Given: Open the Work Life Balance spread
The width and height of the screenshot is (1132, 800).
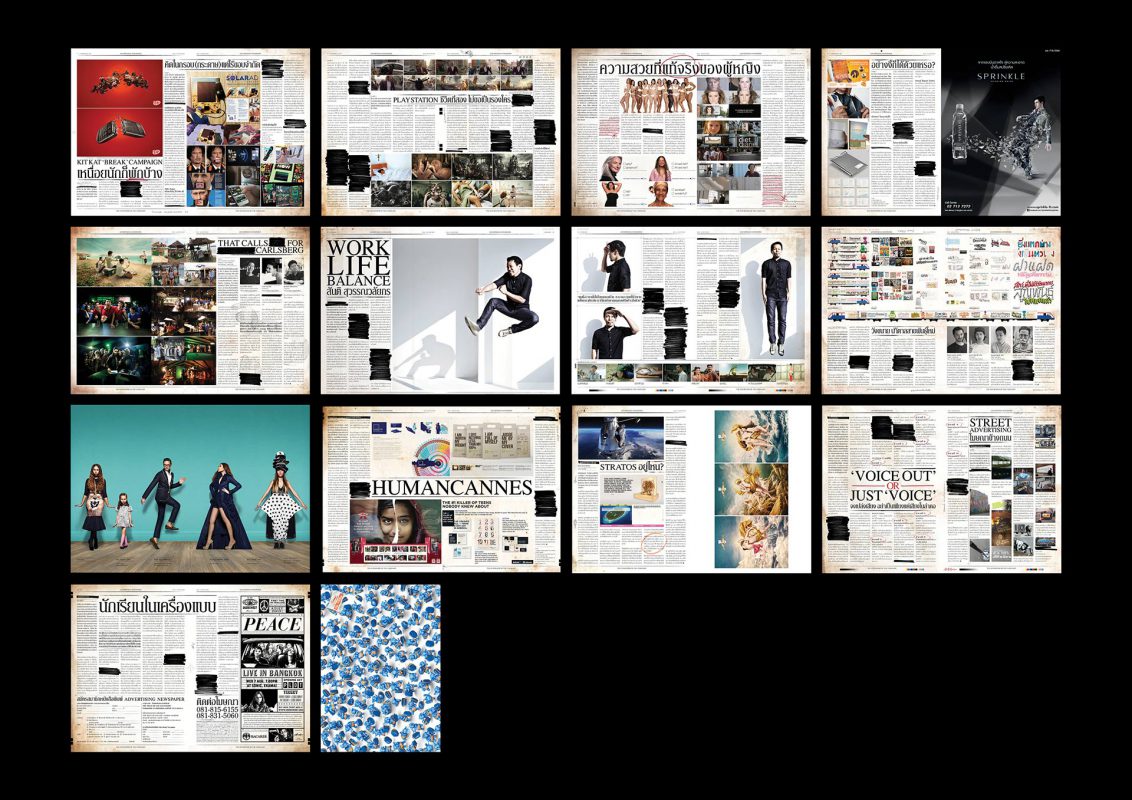Looking at the screenshot, I should tap(440, 310).
